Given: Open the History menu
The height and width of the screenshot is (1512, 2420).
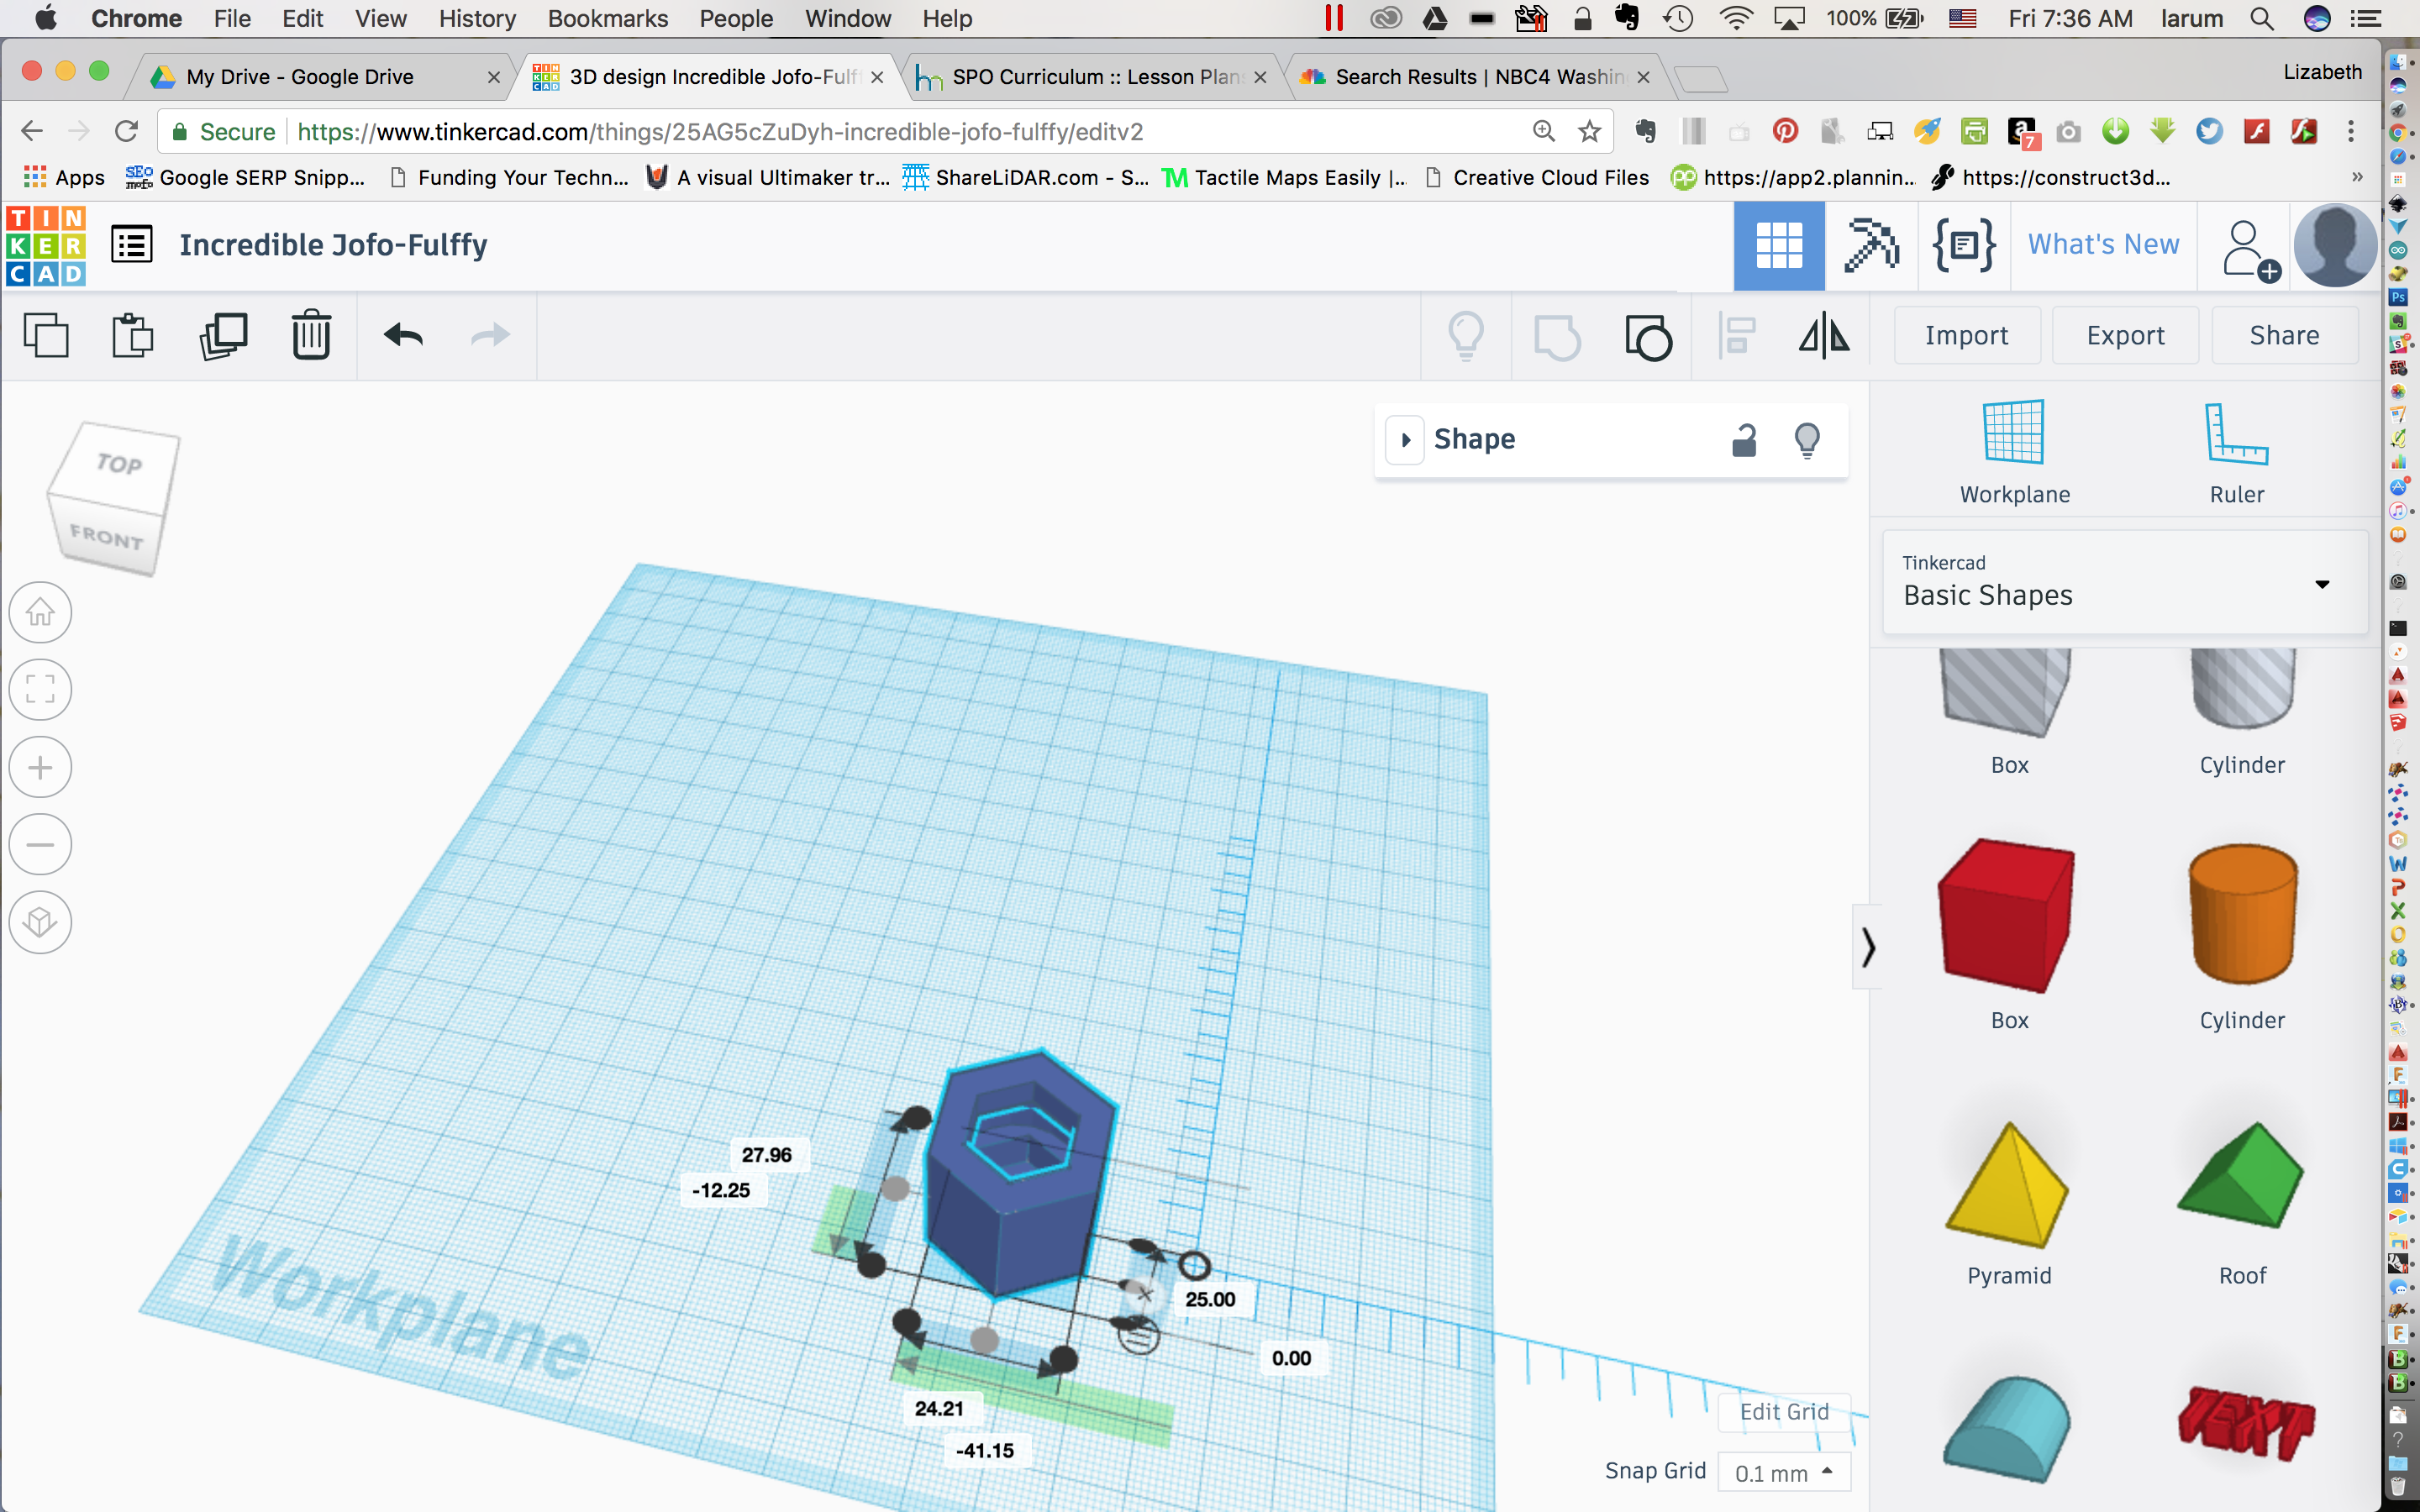Looking at the screenshot, I should [477, 18].
